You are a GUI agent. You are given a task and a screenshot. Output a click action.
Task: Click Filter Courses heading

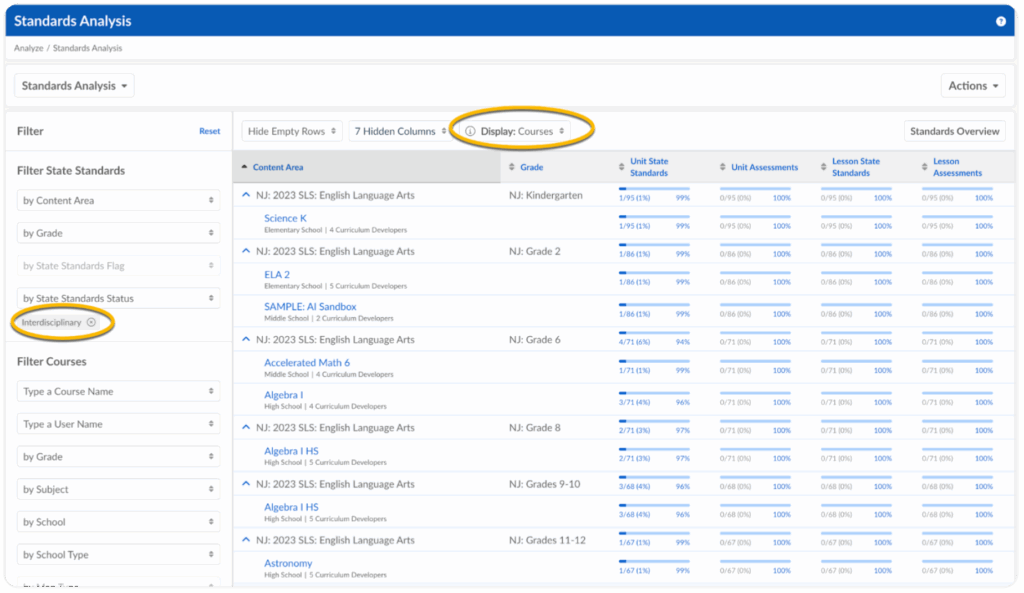52,362
